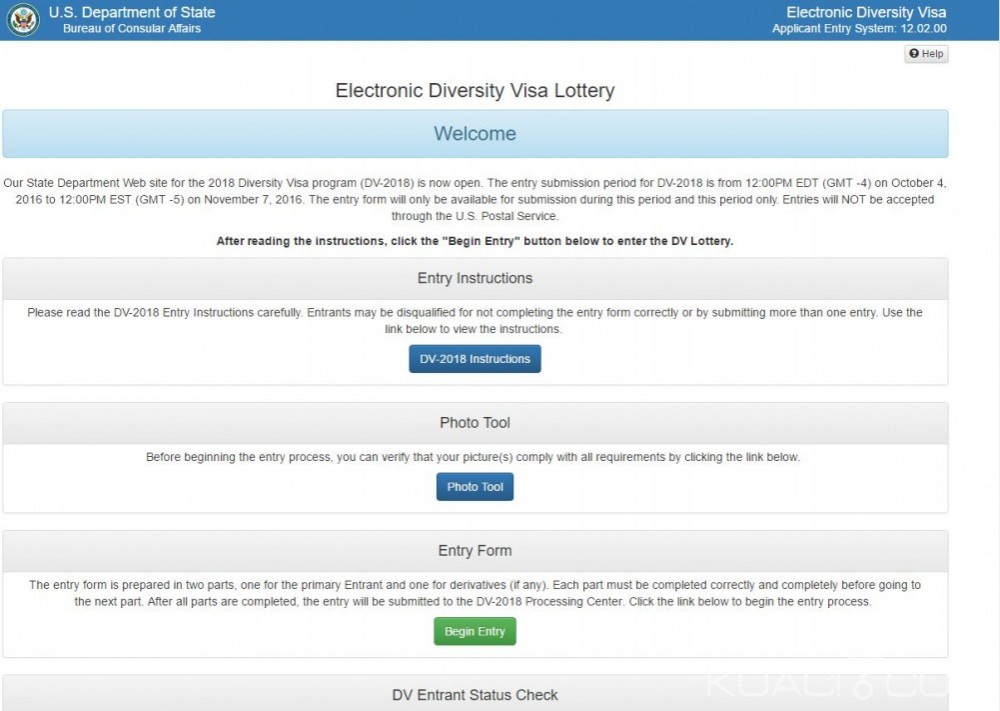Click the bold "After reading the instructions" line
Viewport: 1000px width, 711px height.
[474, 242]
